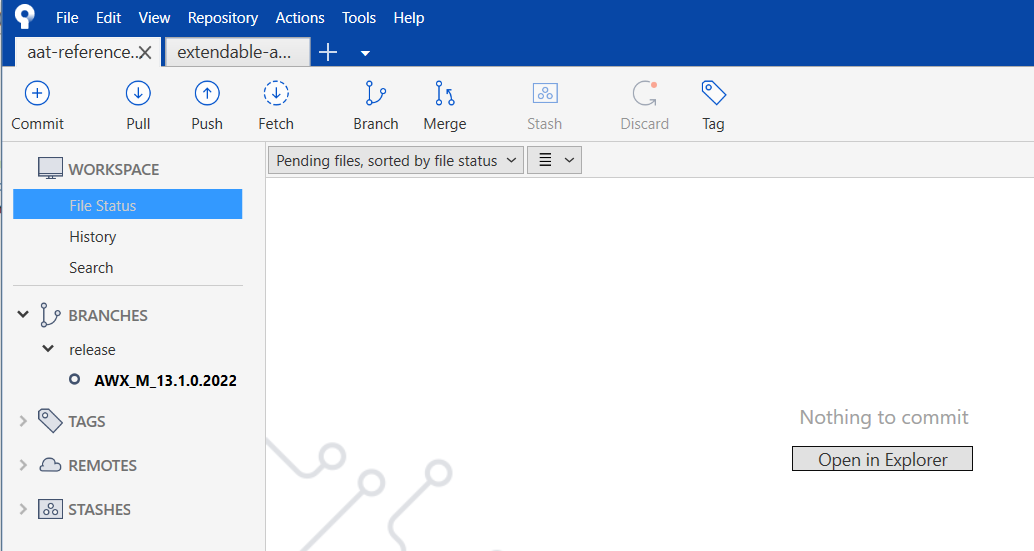The image size is (1034, 551).
Task: Push changes with the Push icon
Action: tap(207, 94)
